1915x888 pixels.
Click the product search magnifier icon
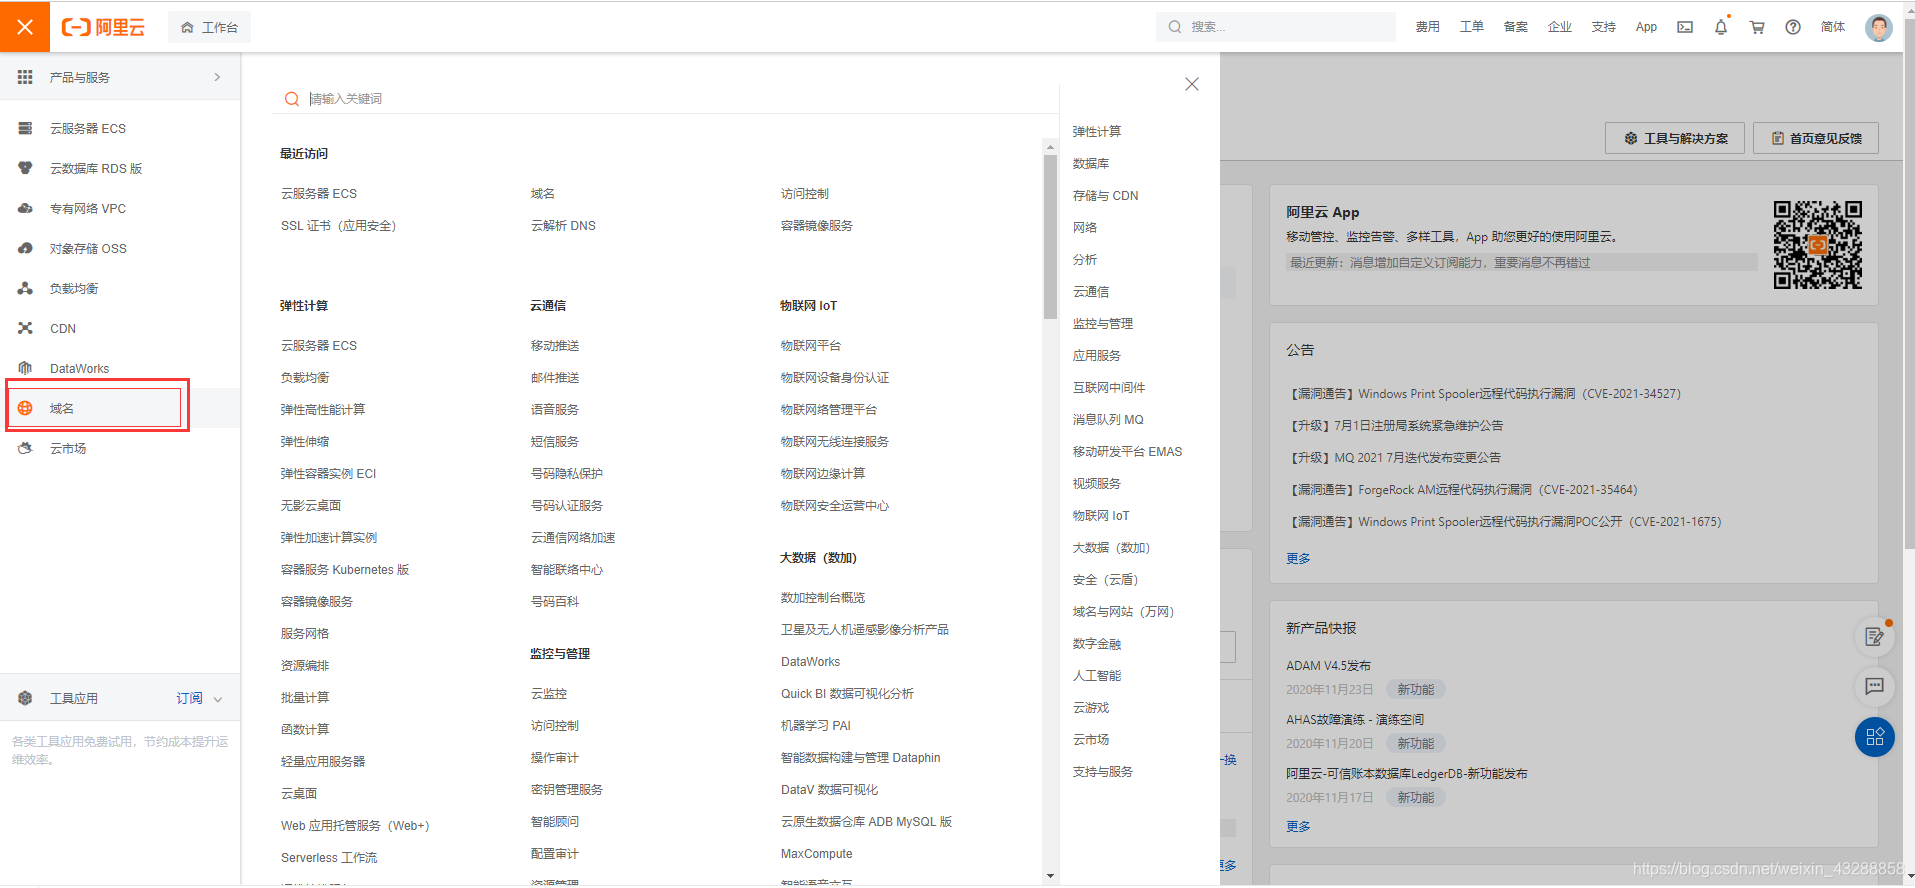[x=291, y=99]
